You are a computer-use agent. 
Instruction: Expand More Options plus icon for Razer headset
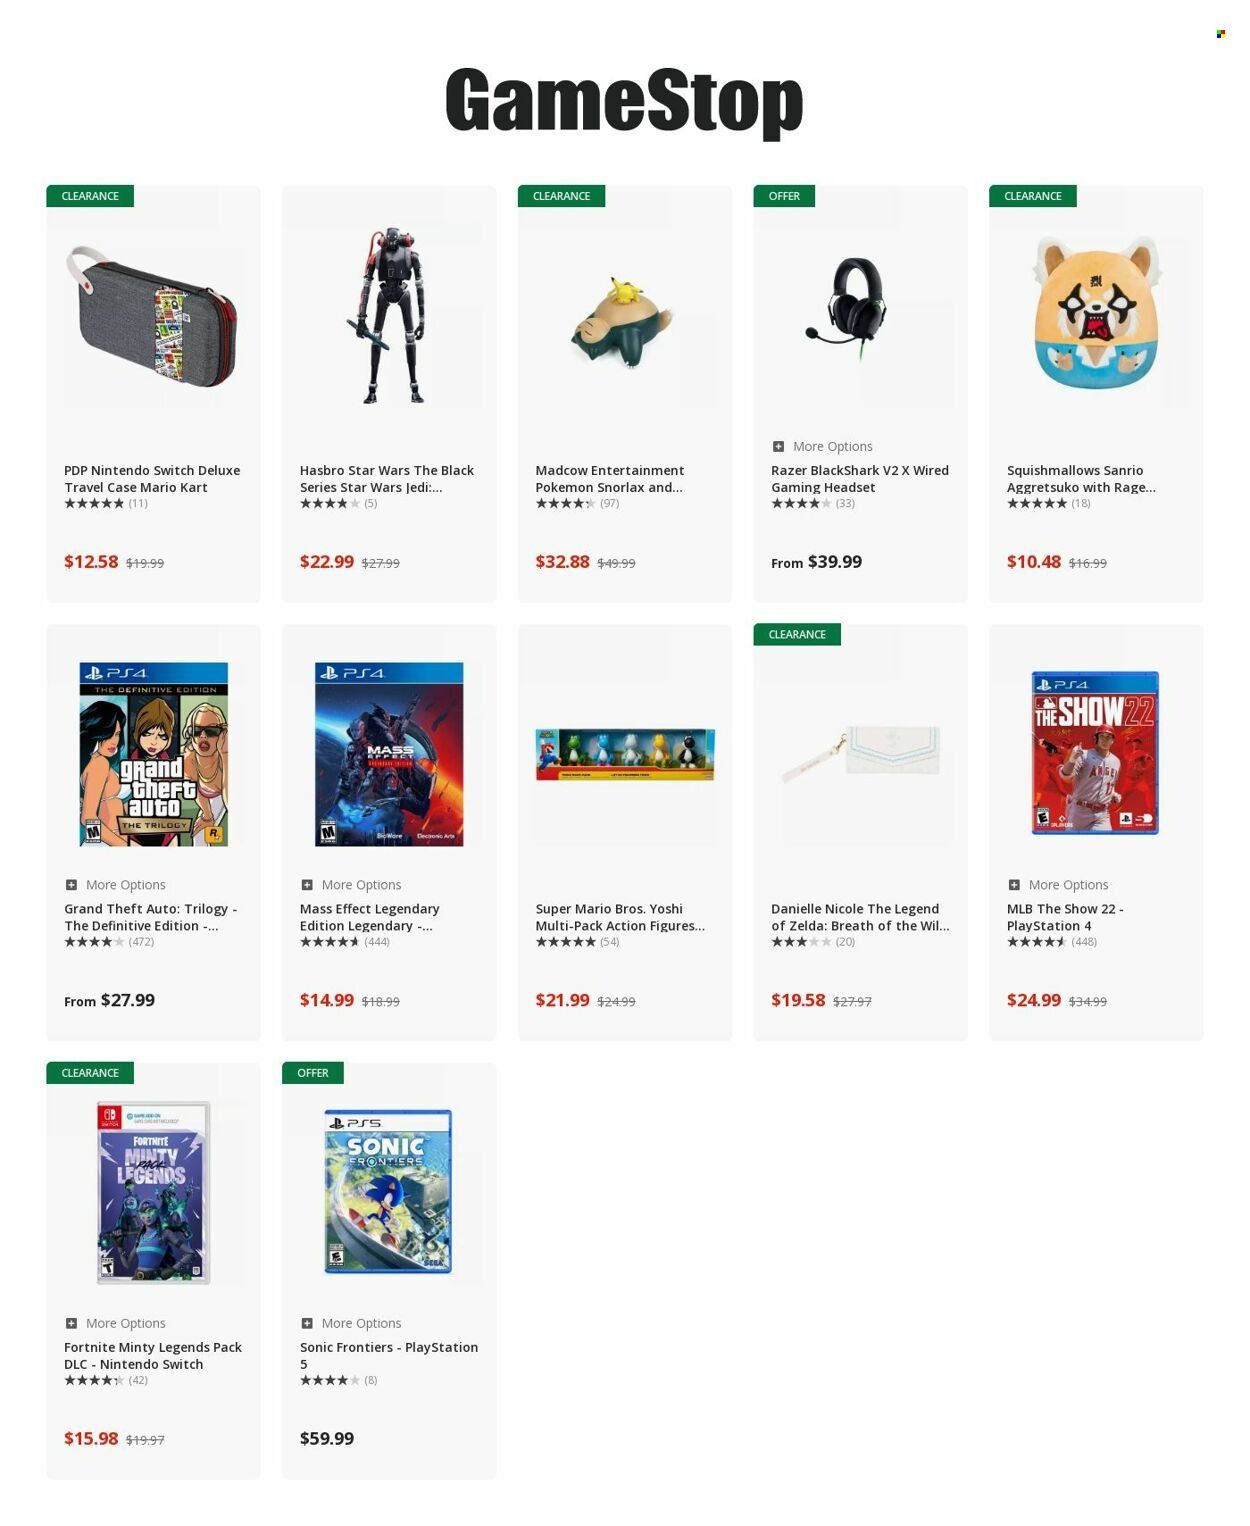pos(778,446)
